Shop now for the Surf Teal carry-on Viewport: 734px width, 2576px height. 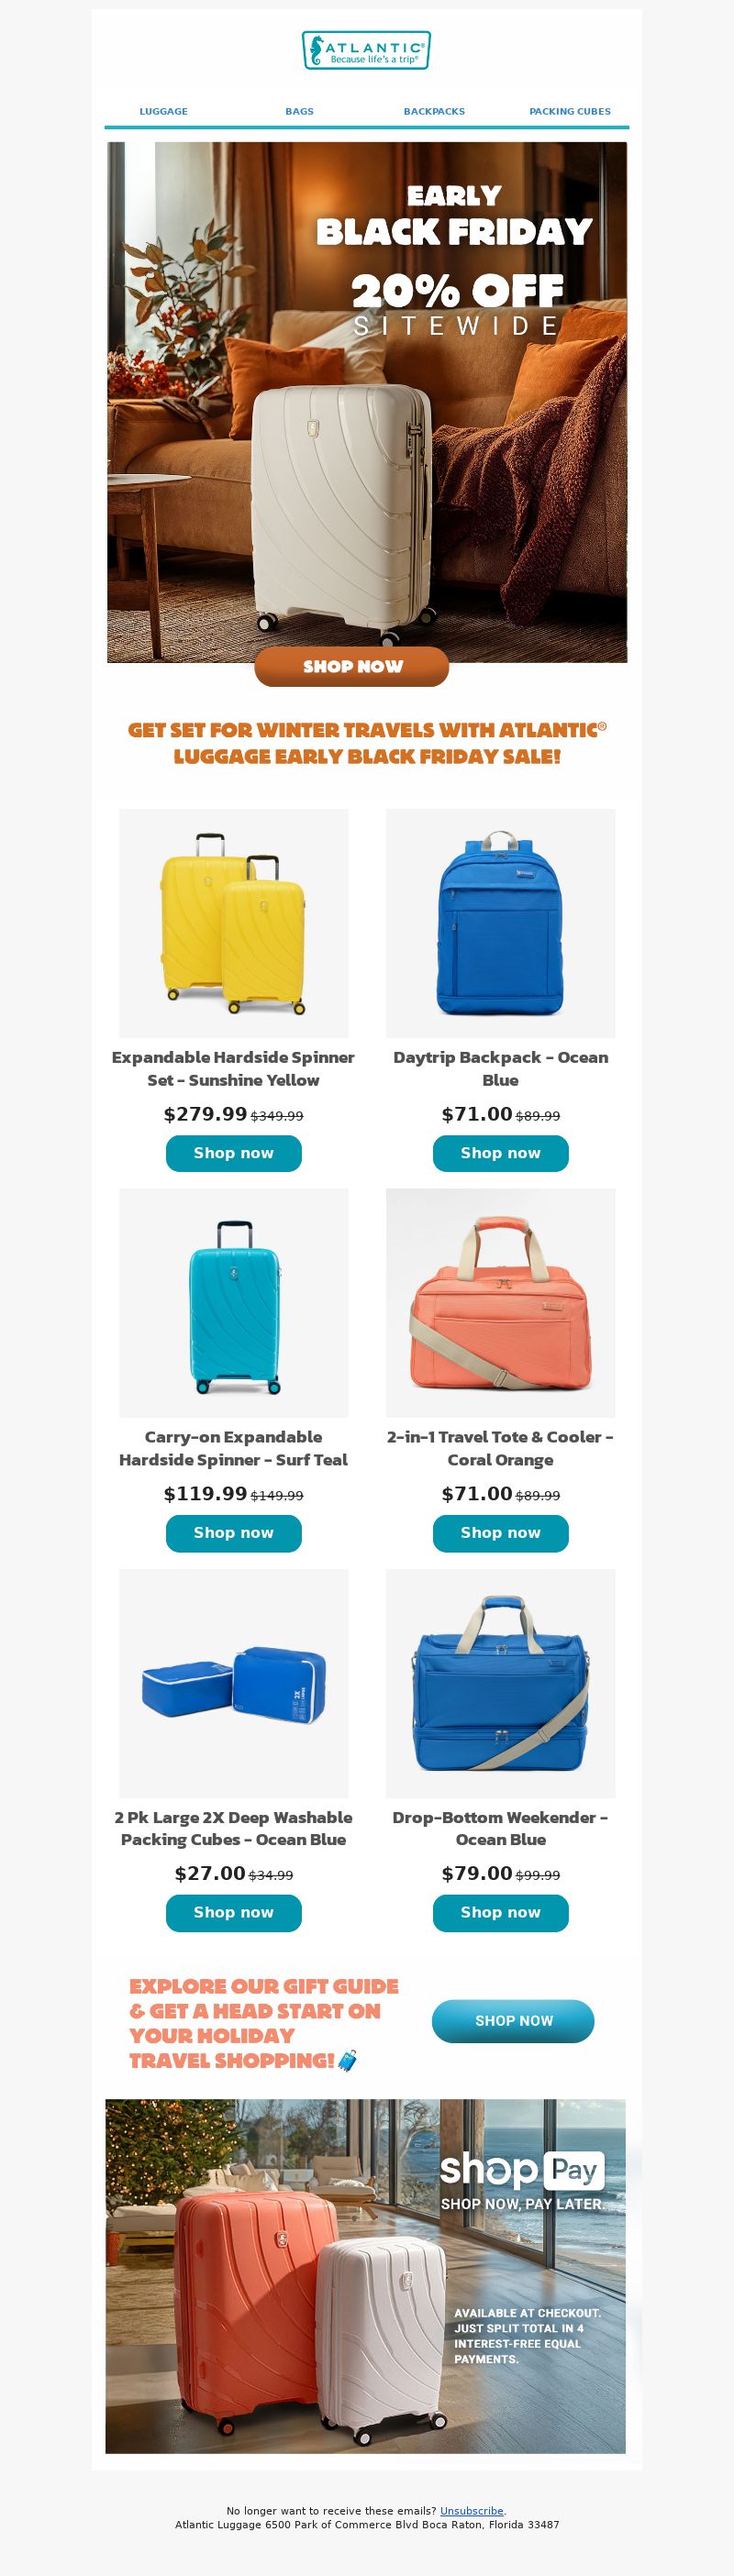tap(233, 1533)
